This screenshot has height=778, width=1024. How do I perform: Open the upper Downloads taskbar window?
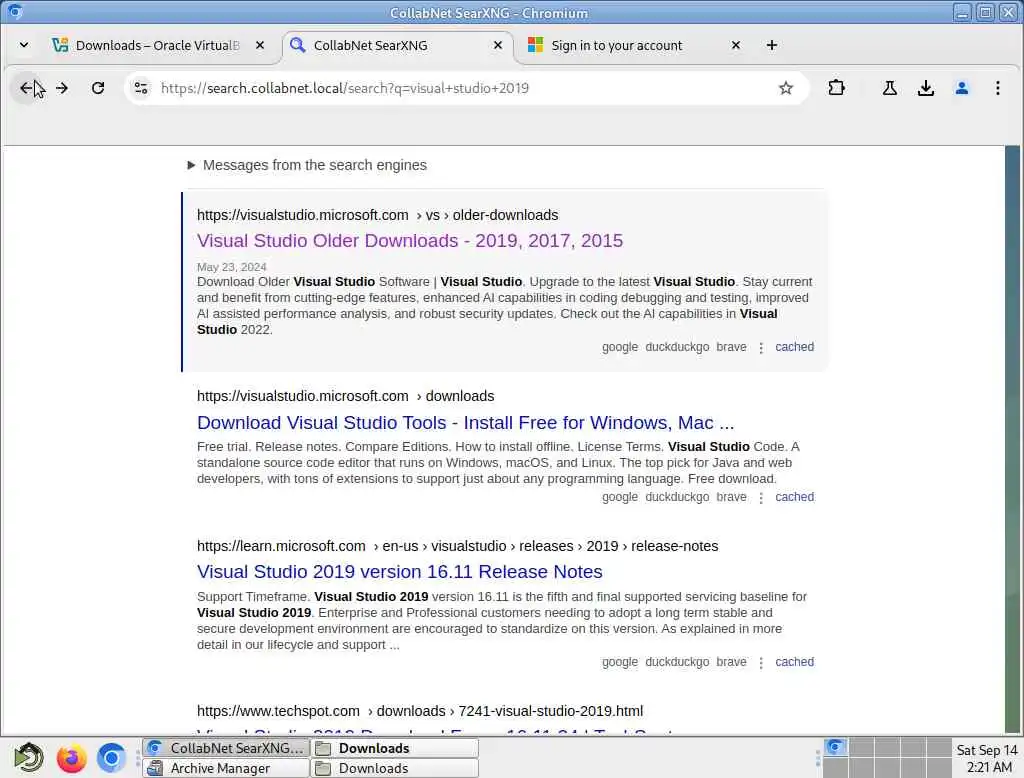click(x=395, y=748)
